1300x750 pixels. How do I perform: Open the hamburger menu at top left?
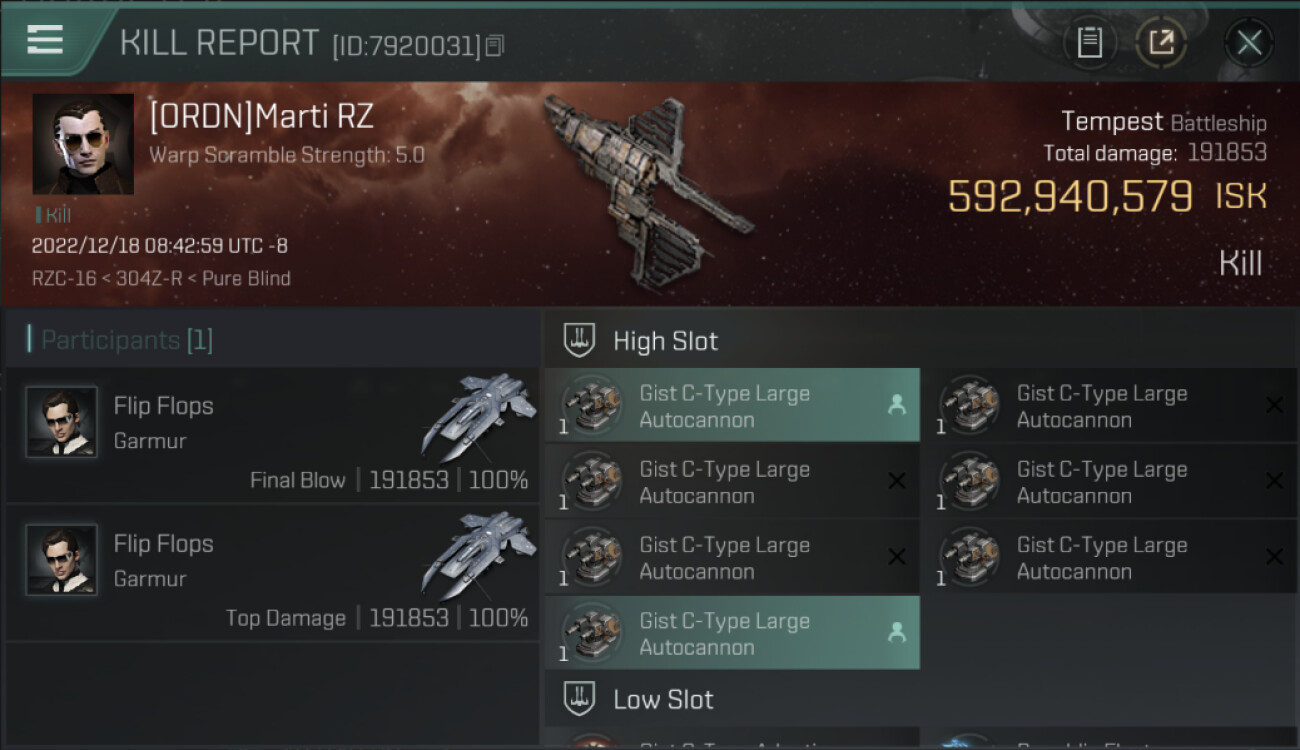pyautogui.click(x=45, y=40)
